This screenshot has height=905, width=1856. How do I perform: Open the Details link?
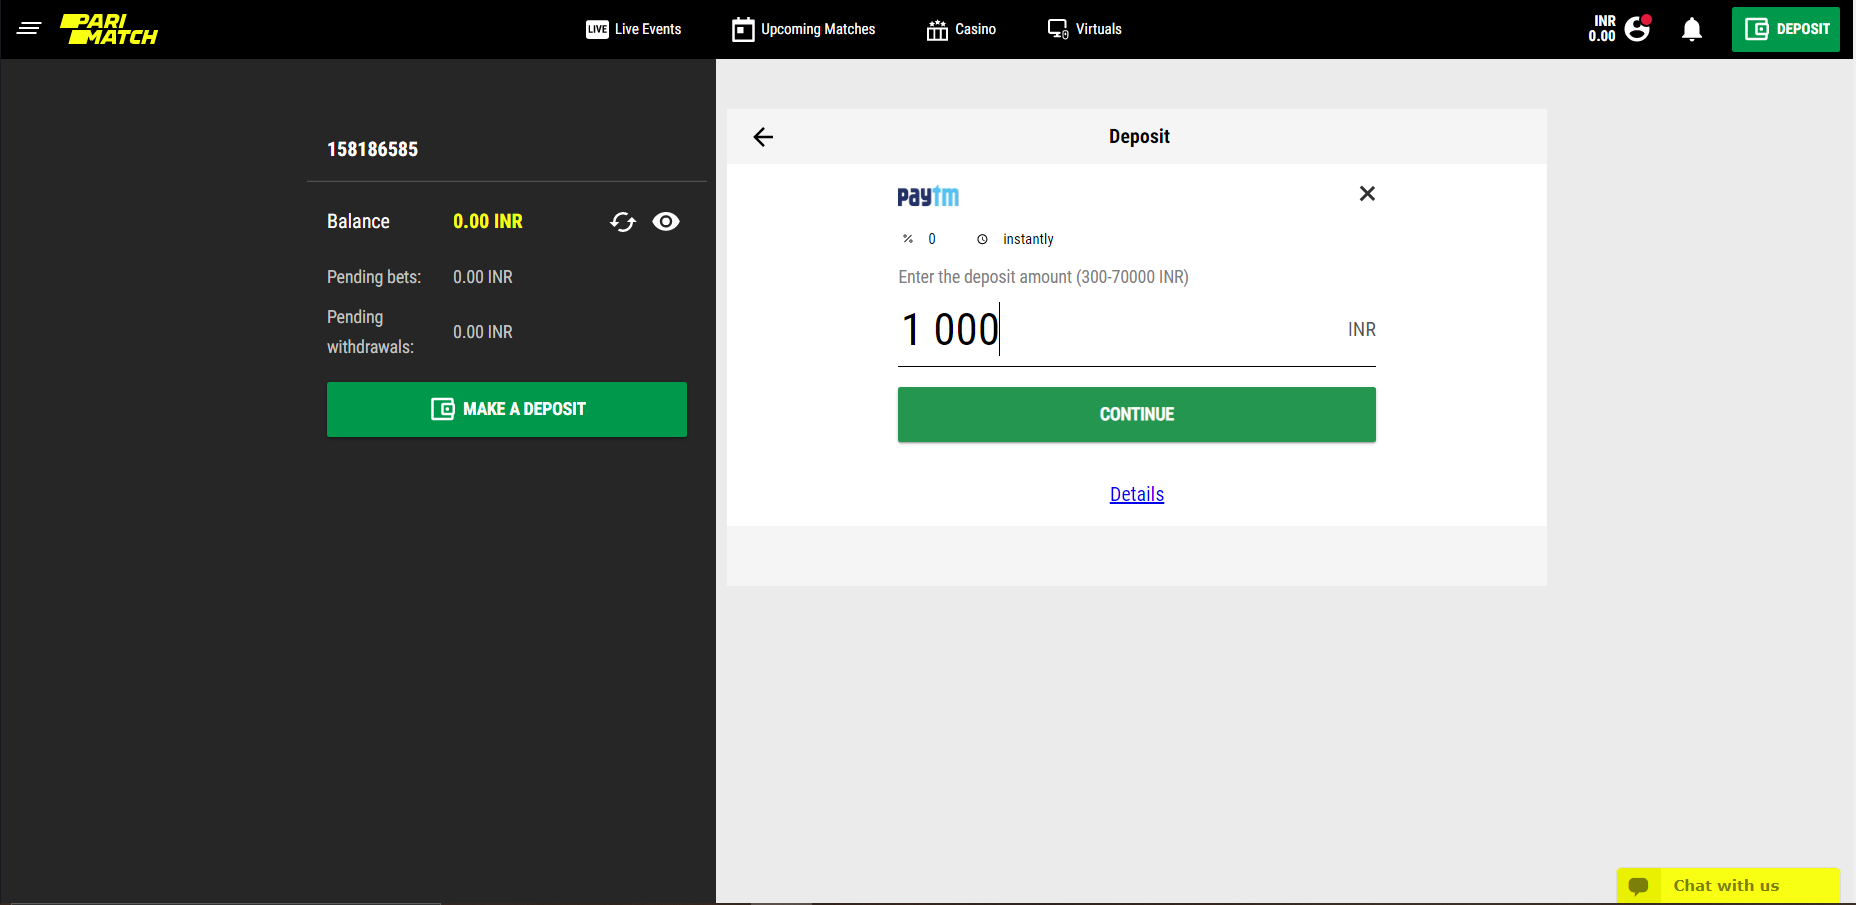coord(1137,494)
